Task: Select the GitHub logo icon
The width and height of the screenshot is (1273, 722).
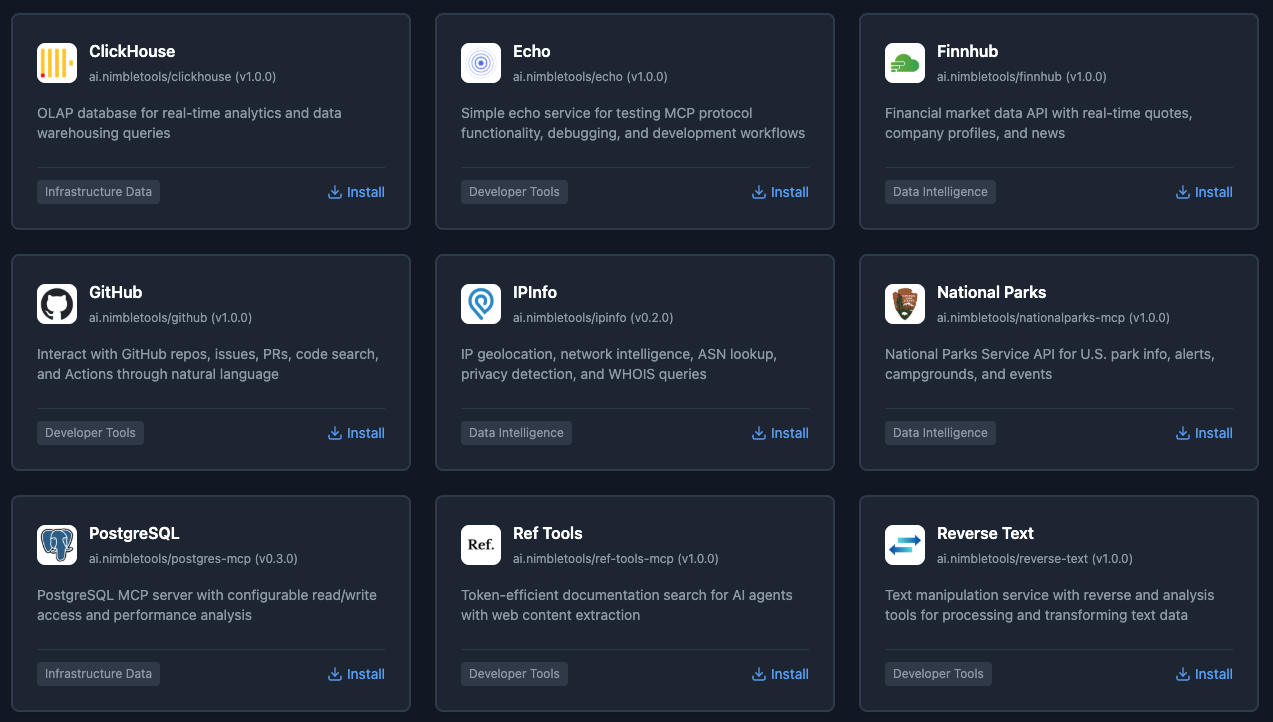Action: (56, 303)
